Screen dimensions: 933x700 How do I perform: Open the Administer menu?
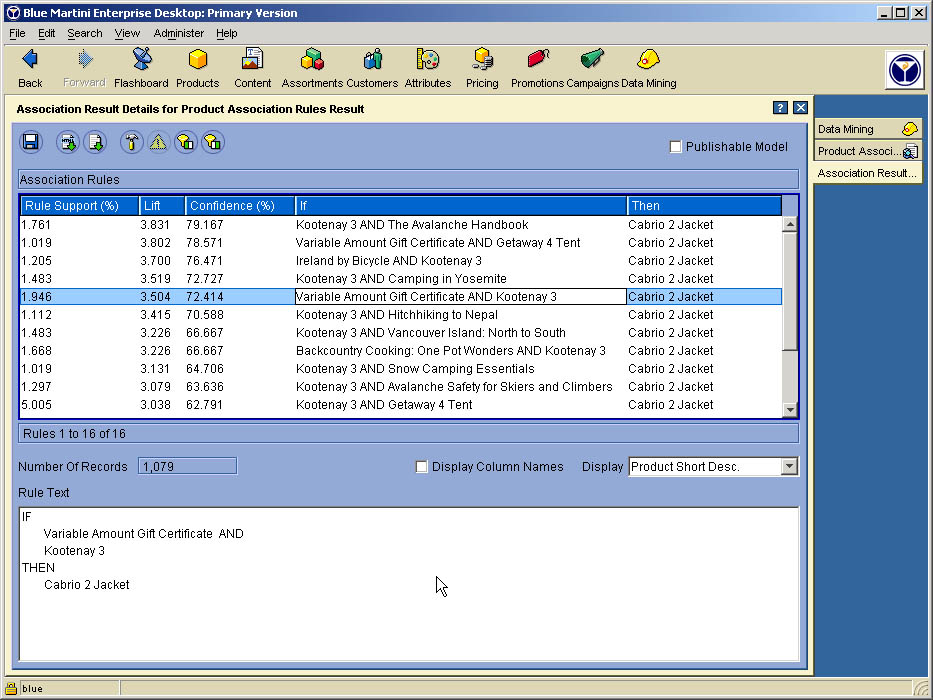[179, 33]
